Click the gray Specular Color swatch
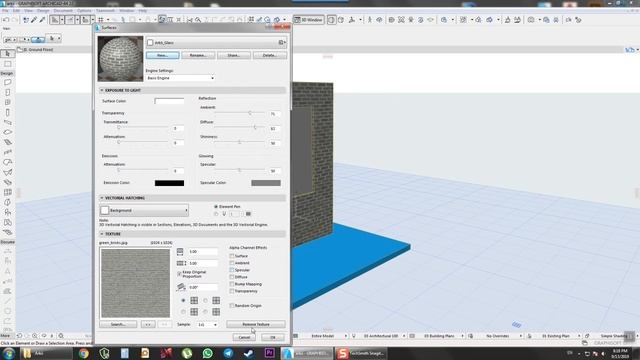640x360 pixels. [266, 183]
